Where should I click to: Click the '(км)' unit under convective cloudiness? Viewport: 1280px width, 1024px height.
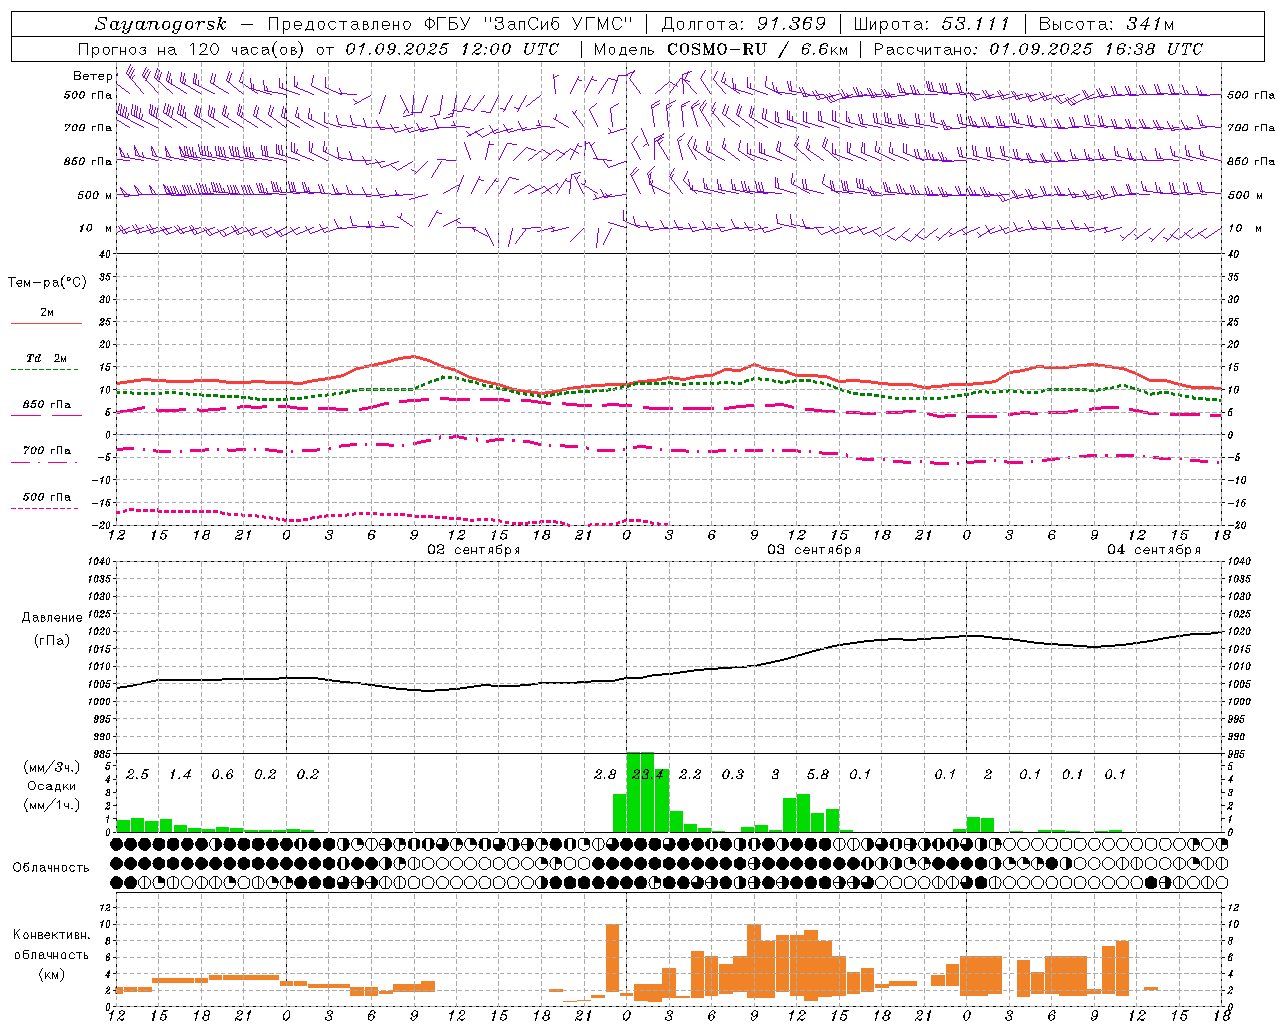coord(52,974)
